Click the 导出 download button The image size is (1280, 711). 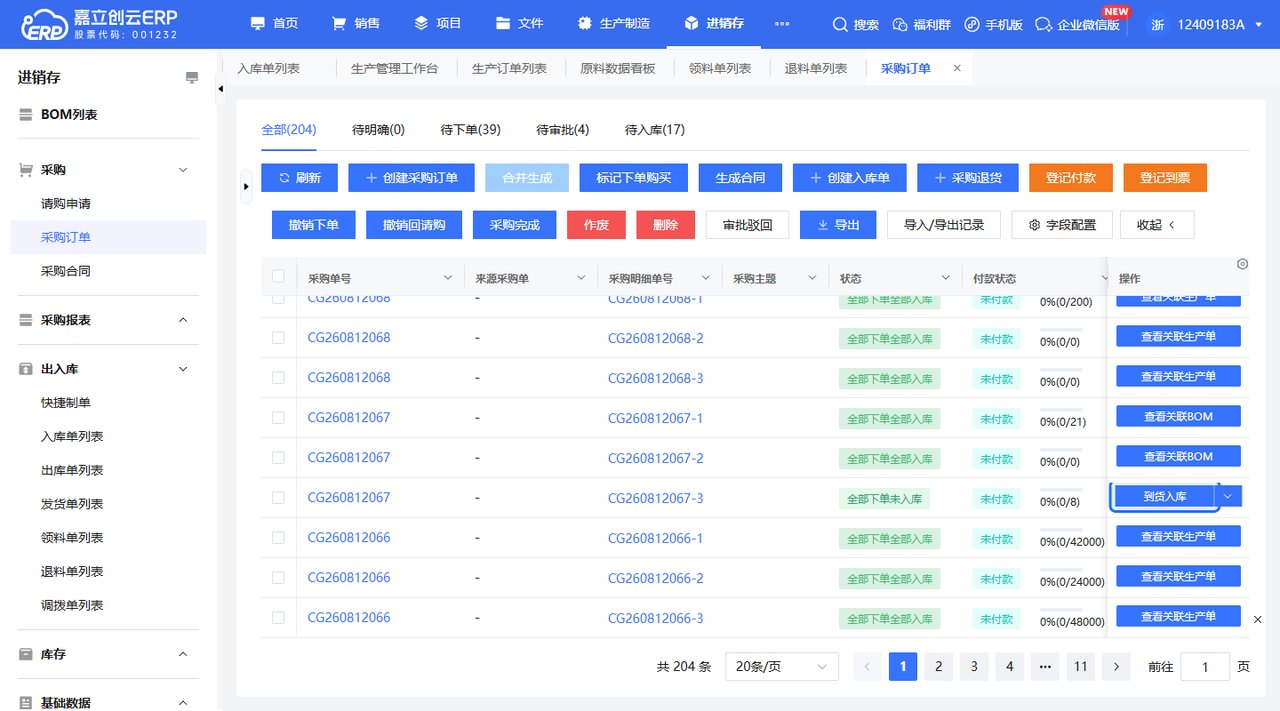(x=838, y=225)
